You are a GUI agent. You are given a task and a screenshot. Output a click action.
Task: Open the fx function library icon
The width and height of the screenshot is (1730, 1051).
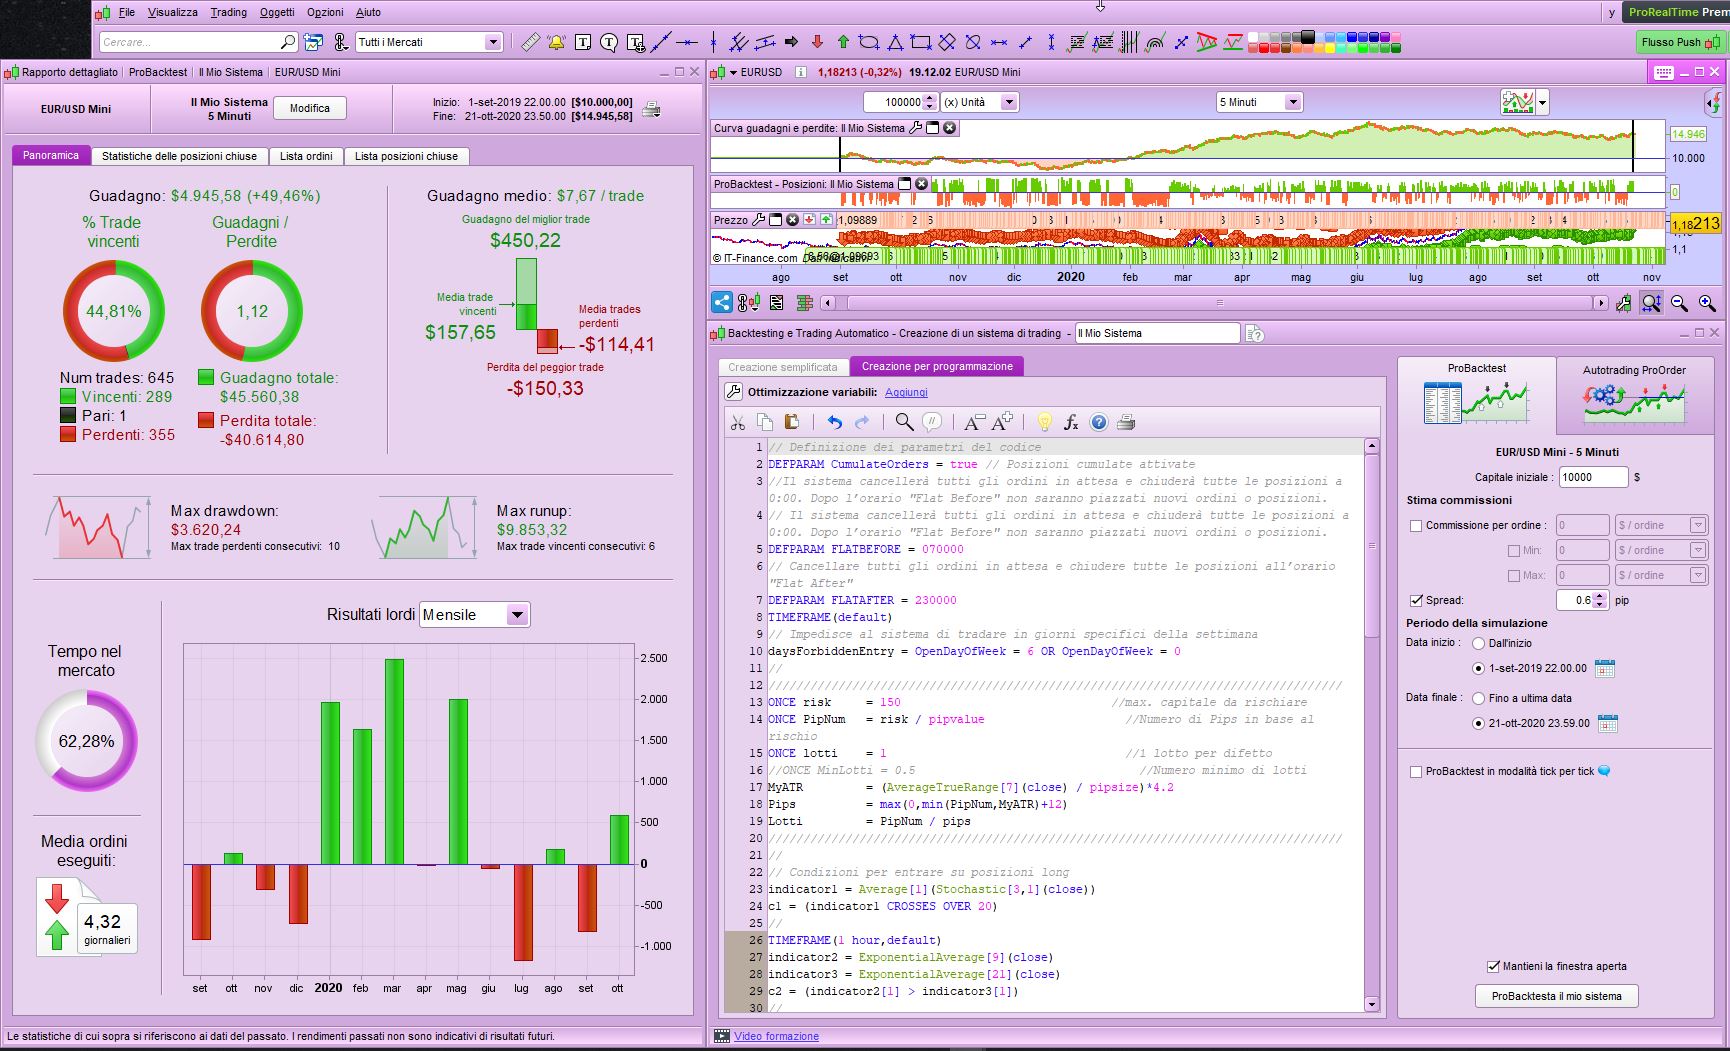[1071, 422]
